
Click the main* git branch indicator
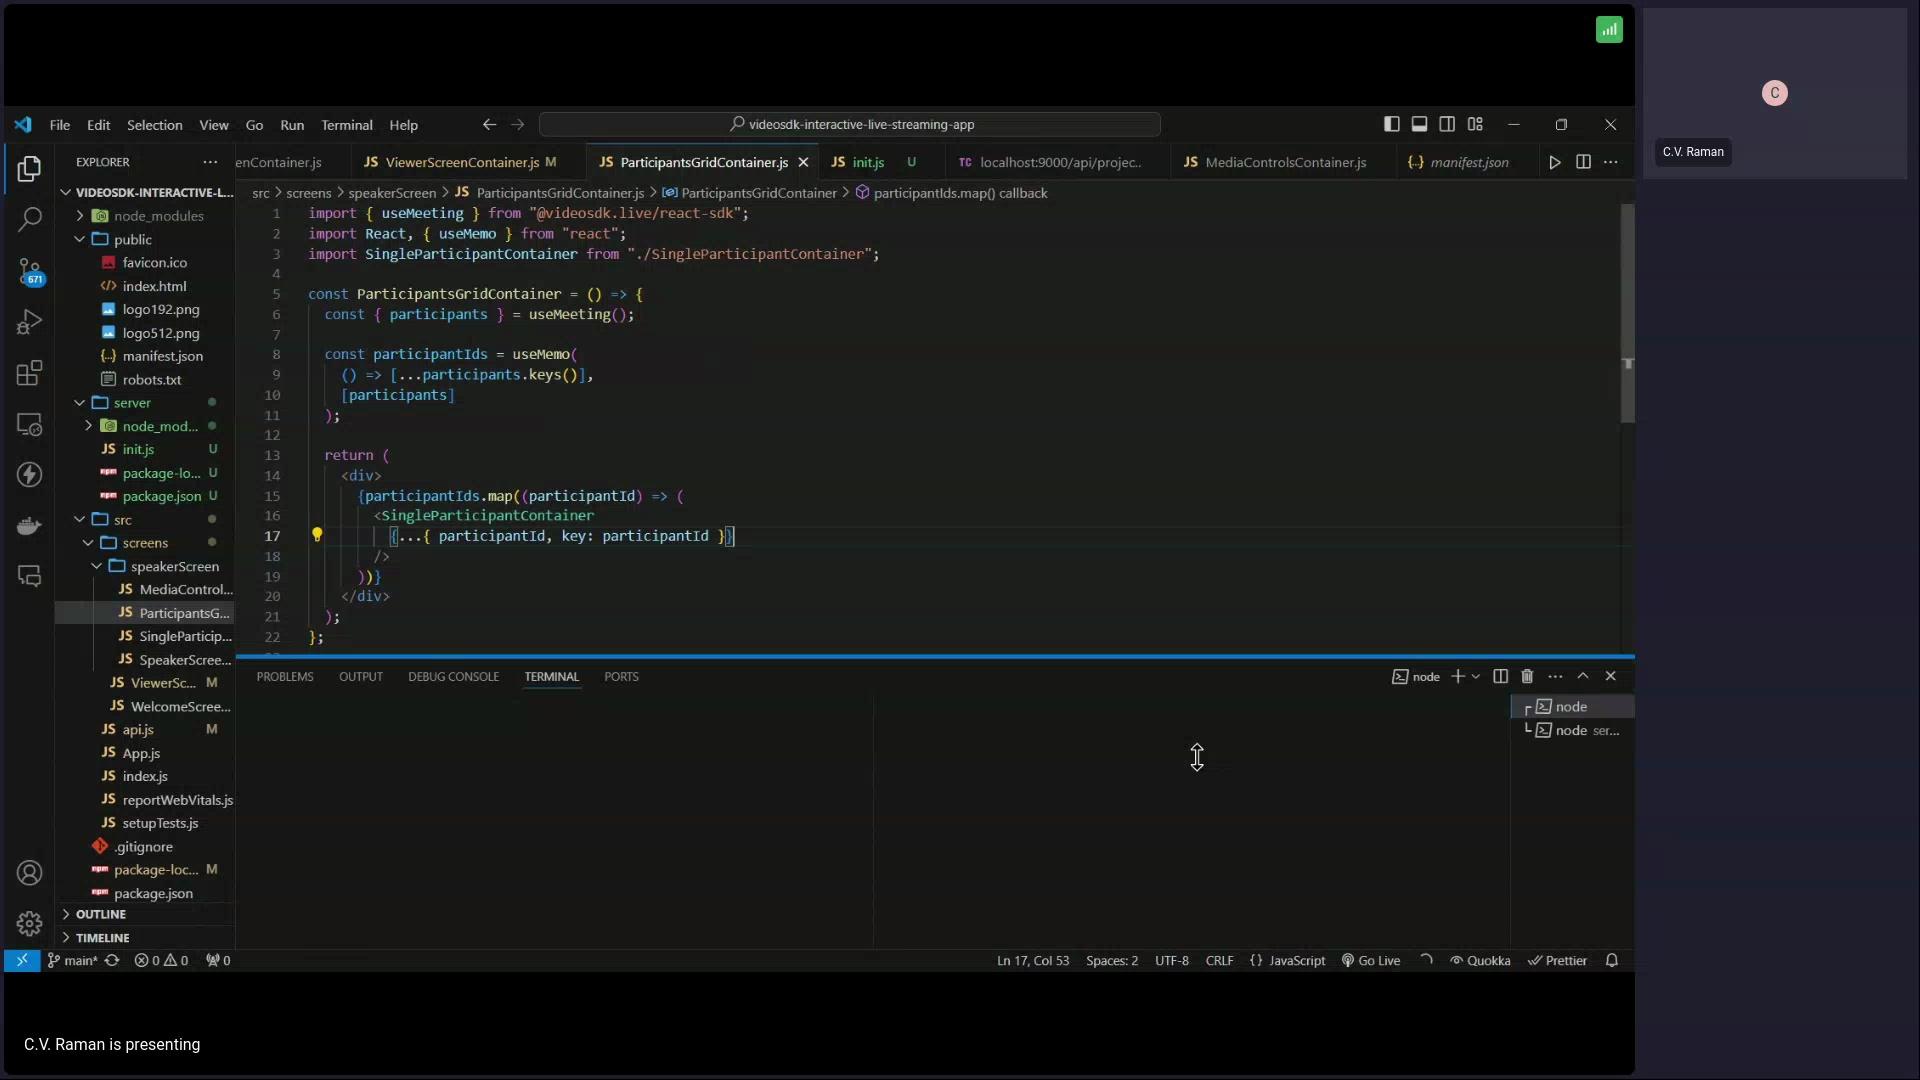coord(73,961)
